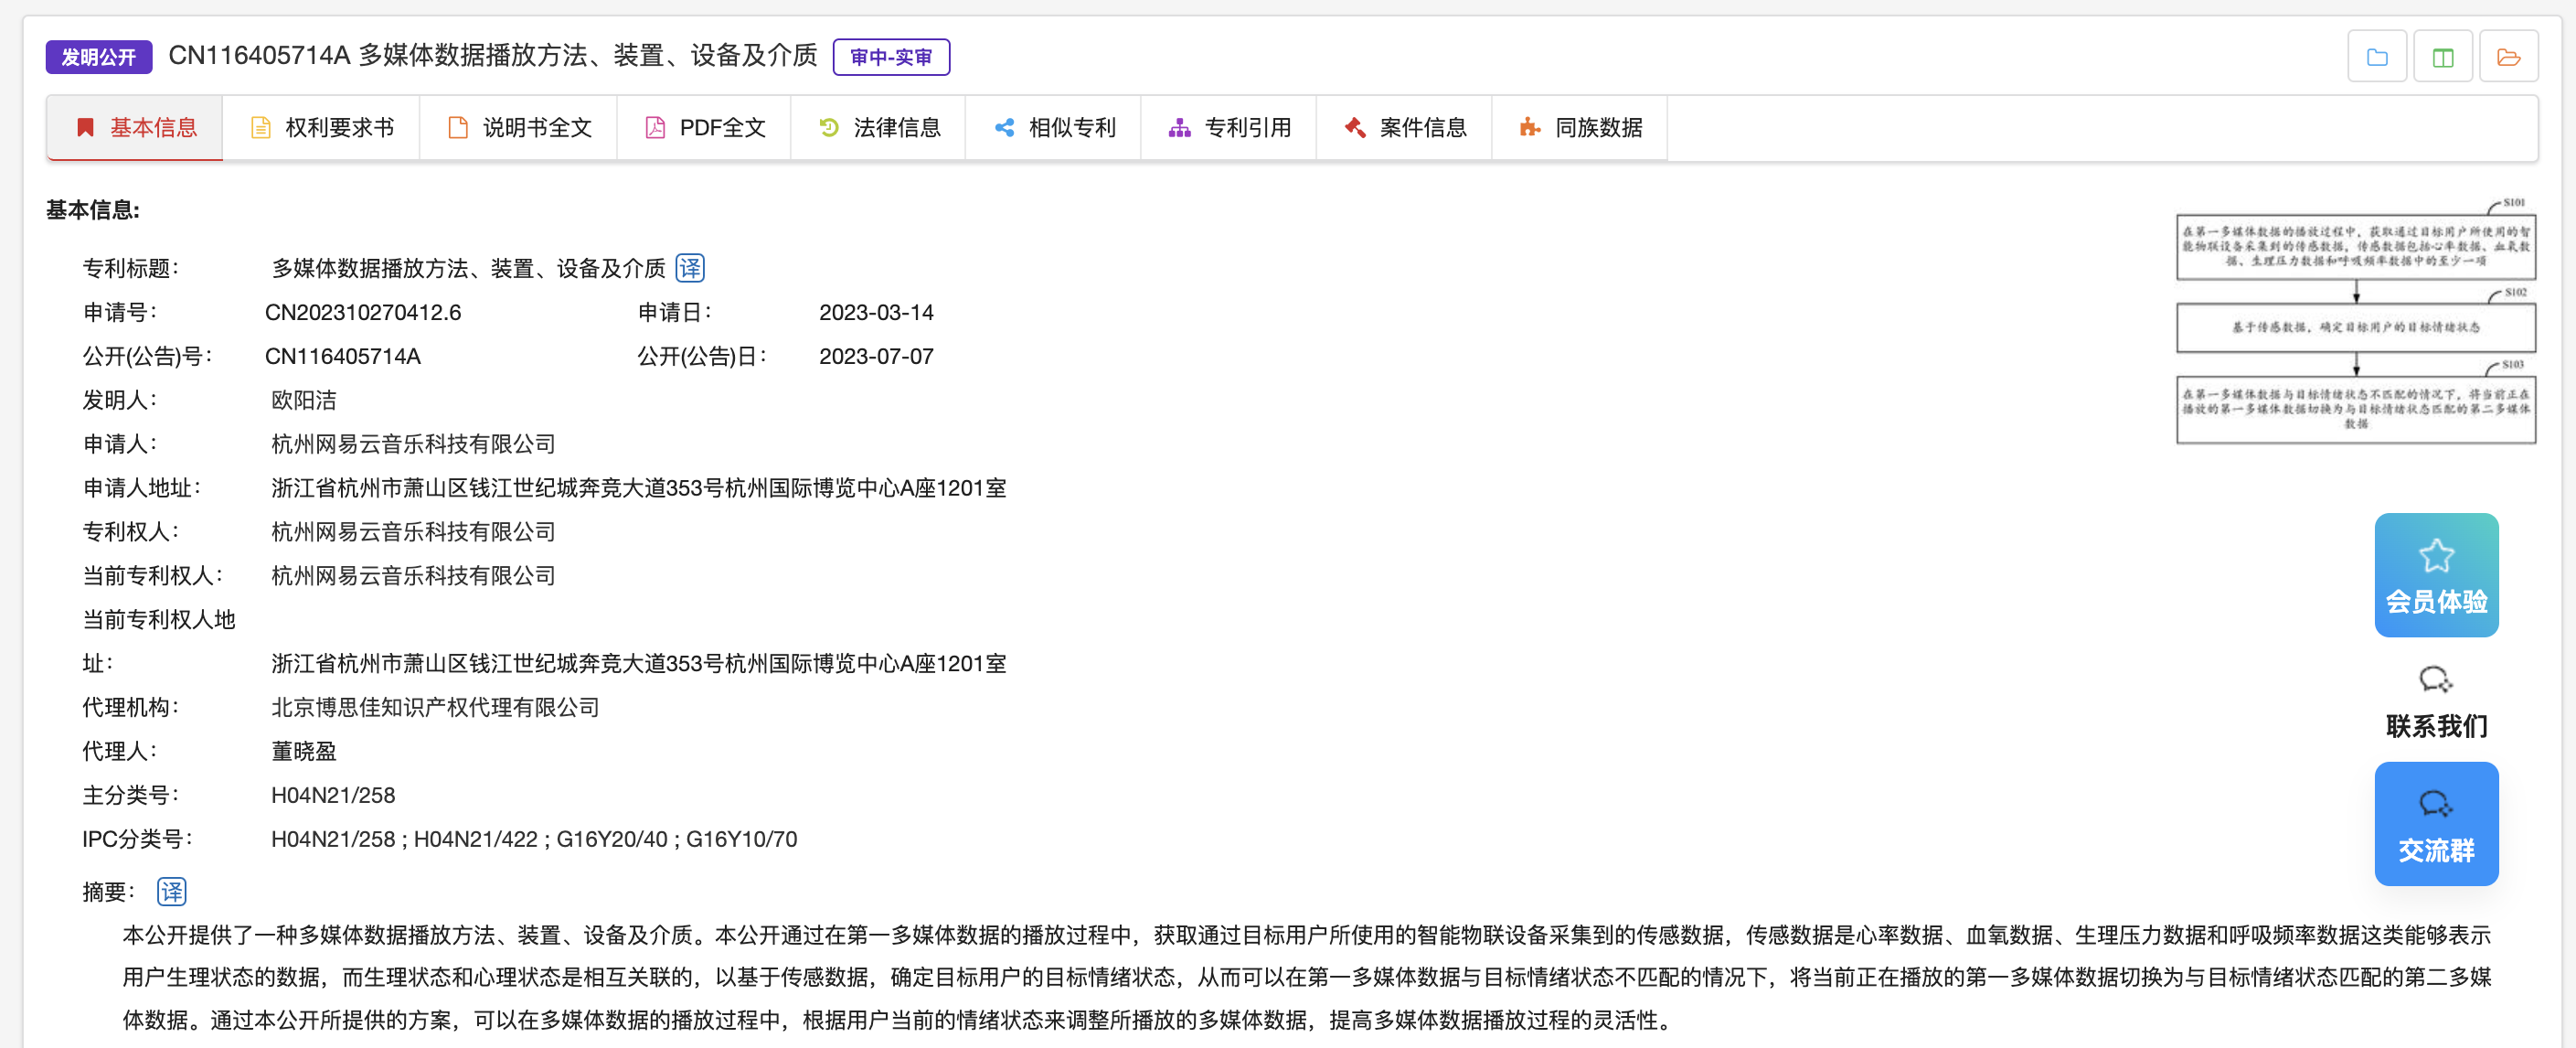Click the translate icon beside patent title
Viewport: 2576px width, 1048px height.
(690, 268)
